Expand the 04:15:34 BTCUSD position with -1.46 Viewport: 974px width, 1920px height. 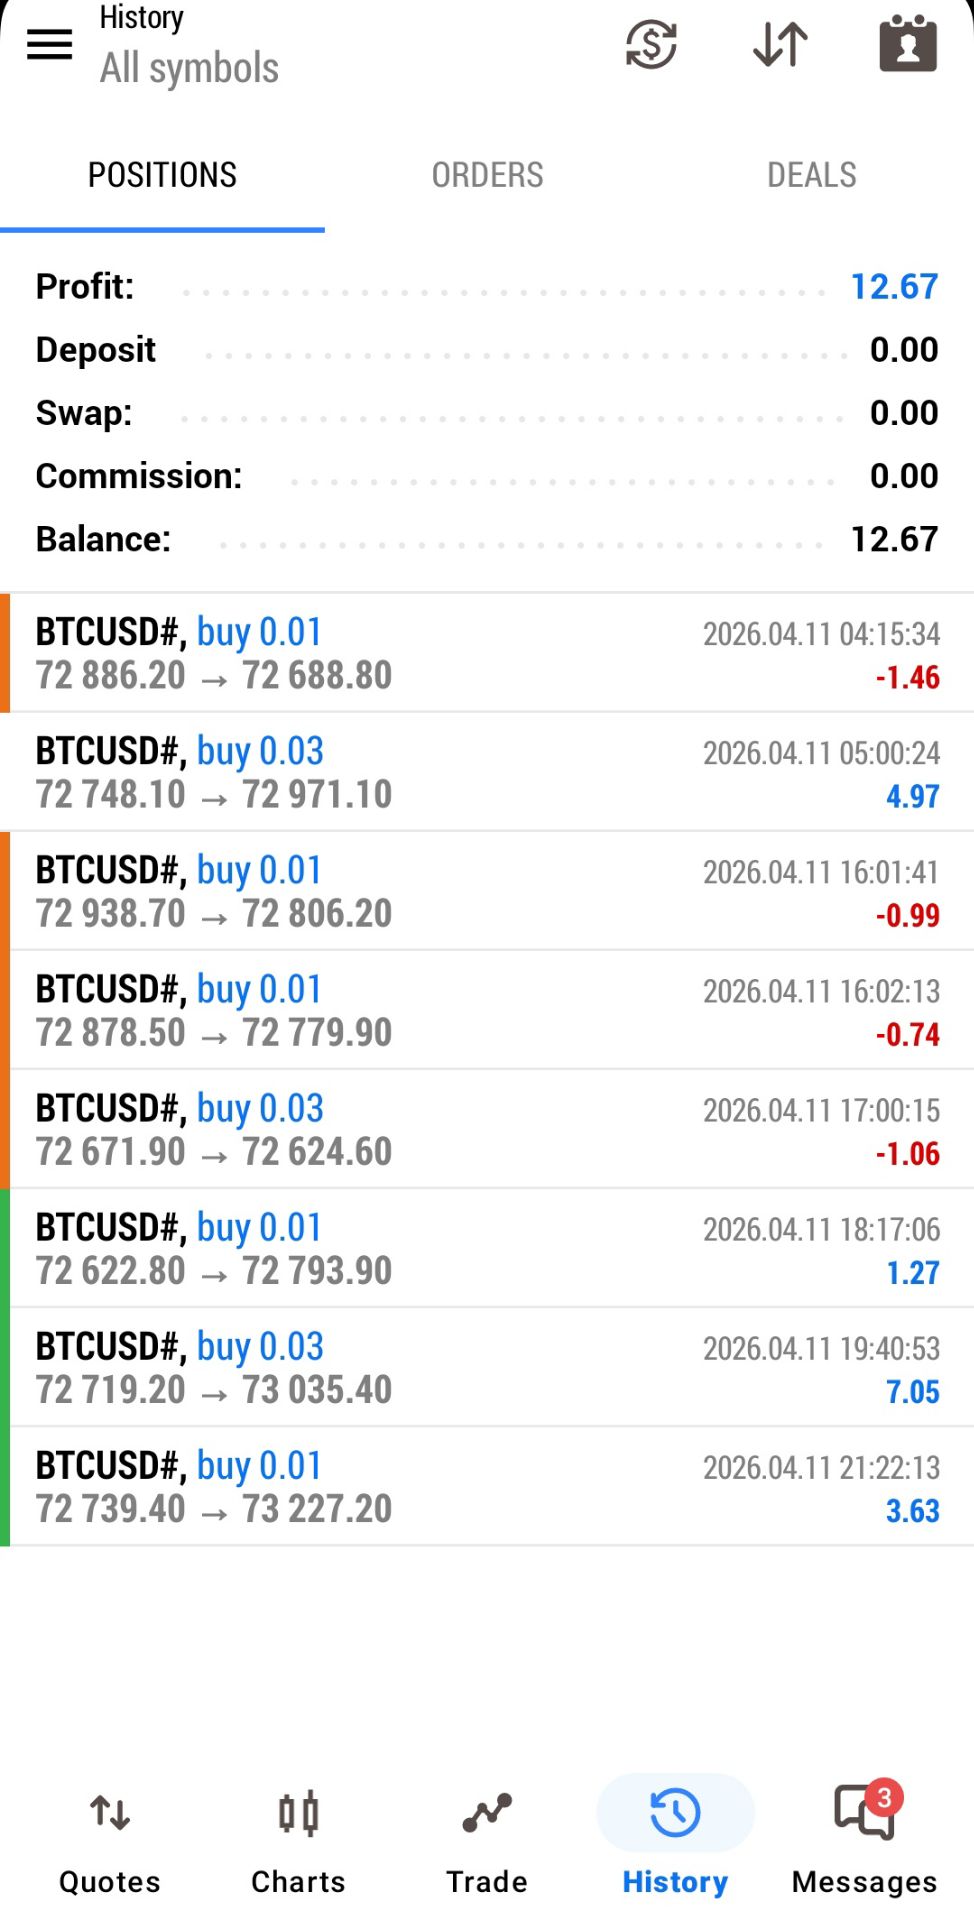[x=487, y=653]
